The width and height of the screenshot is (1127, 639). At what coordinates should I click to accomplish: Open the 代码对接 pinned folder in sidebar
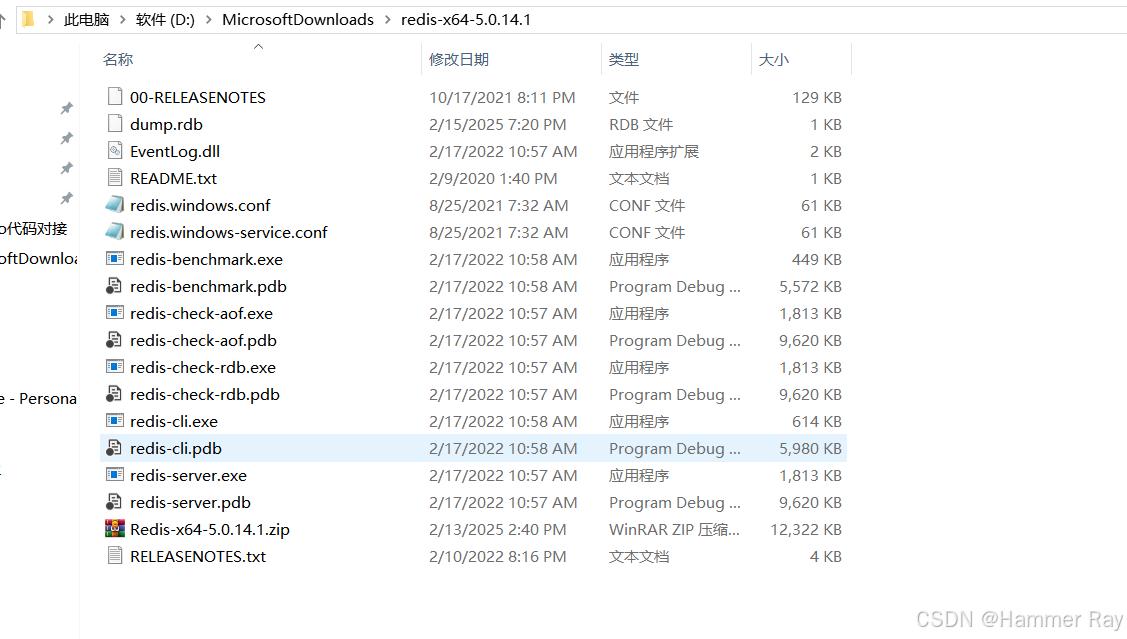tap(34, 229)
